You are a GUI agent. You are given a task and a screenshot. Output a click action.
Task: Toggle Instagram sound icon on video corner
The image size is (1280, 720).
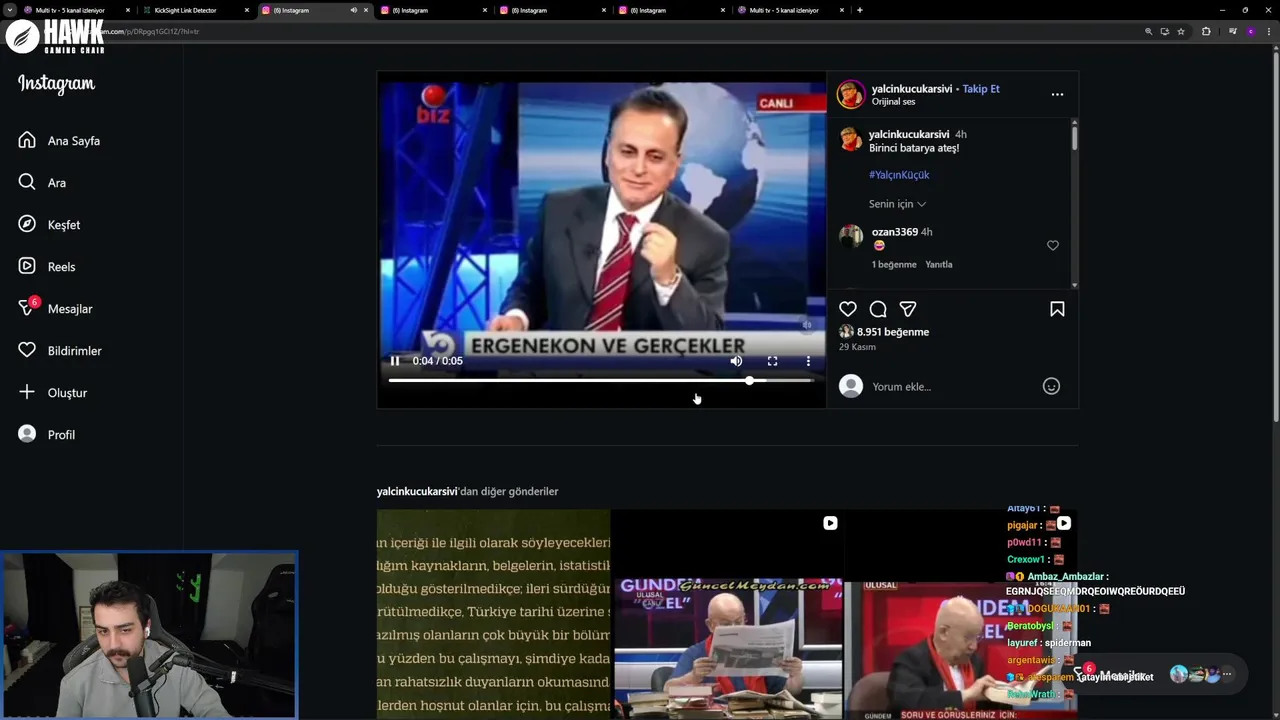click(808, 324)
